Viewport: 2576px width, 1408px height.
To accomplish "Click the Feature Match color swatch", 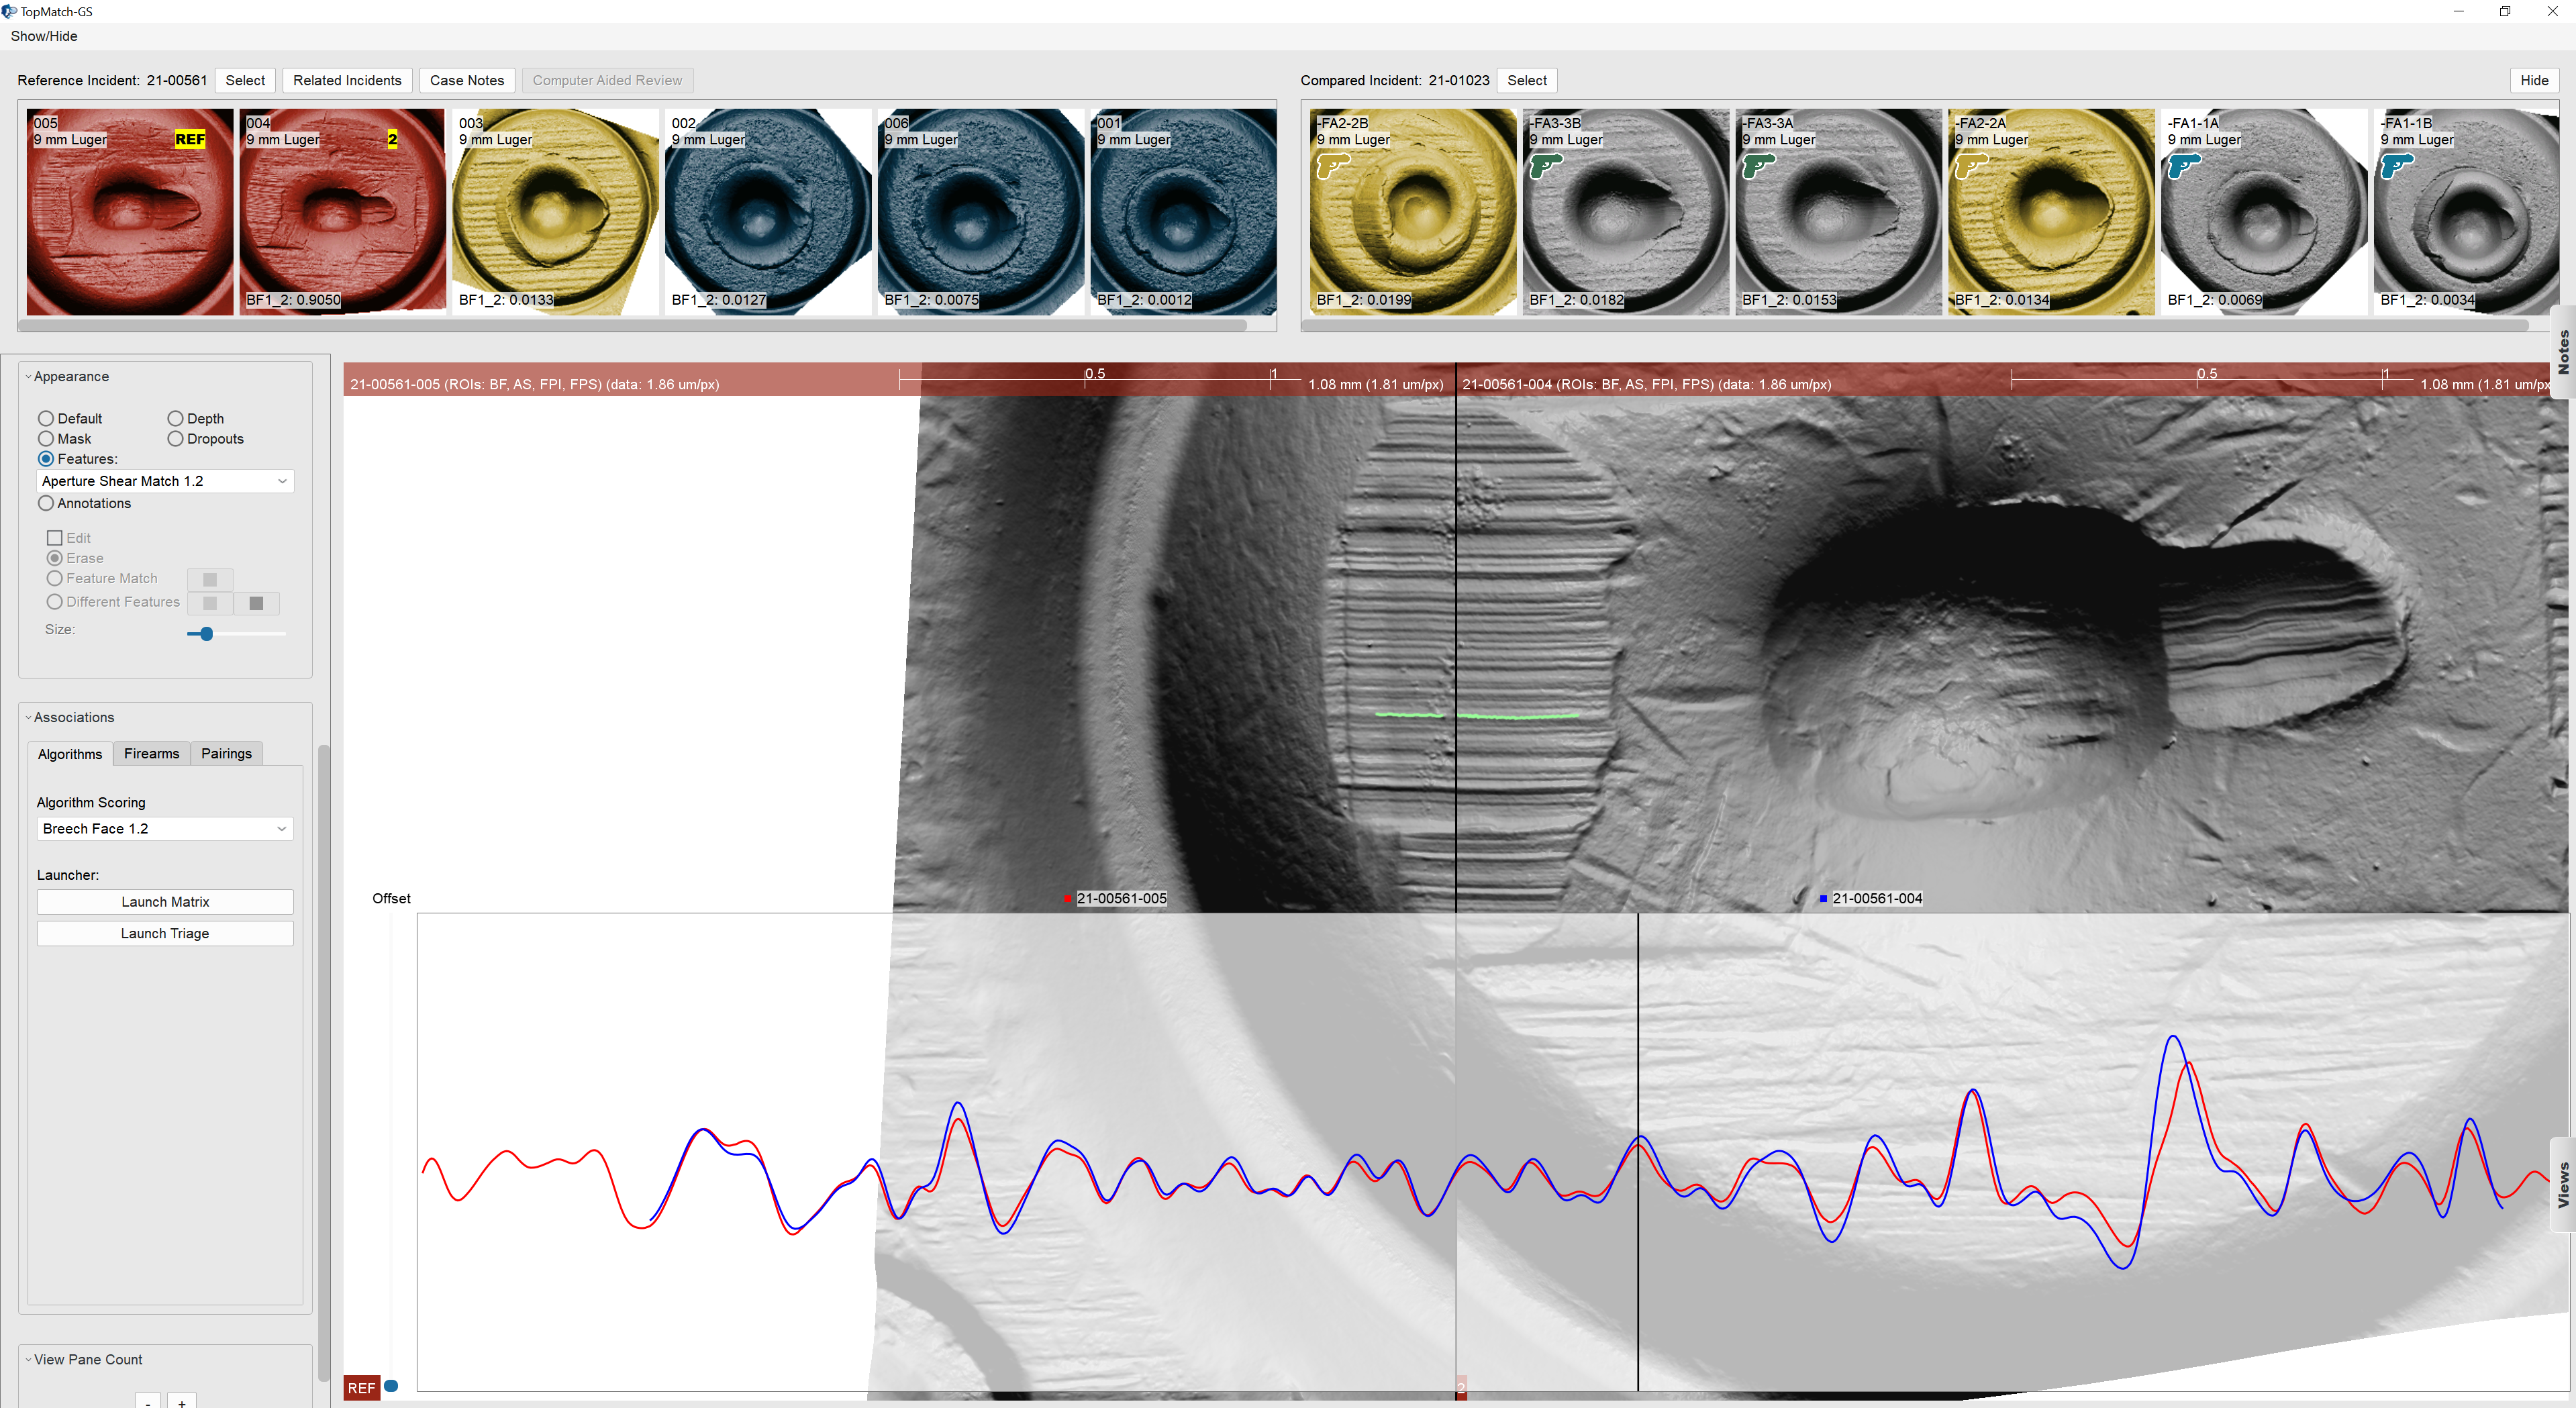I will point(210,579).
